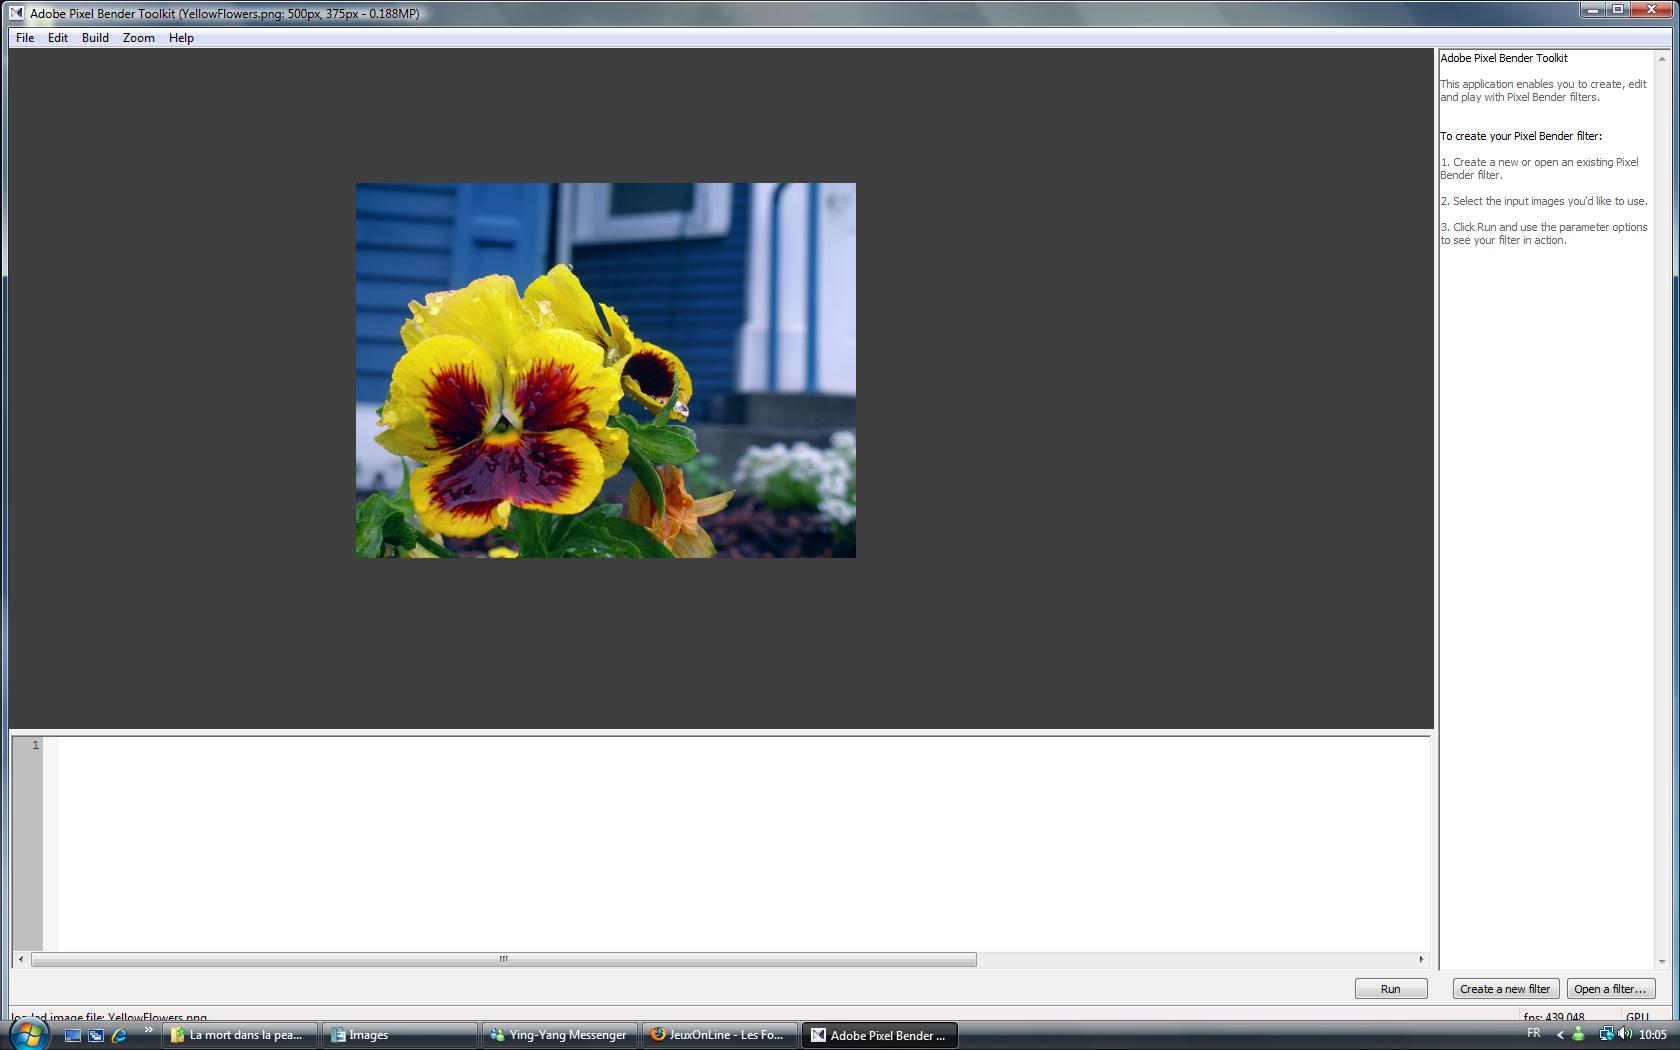The width and height of the screenshot is (1680, 1050).
Task: Maximize-restore the Pixel Bender window
Action: pyautogui.click(x=1618, y=9)
